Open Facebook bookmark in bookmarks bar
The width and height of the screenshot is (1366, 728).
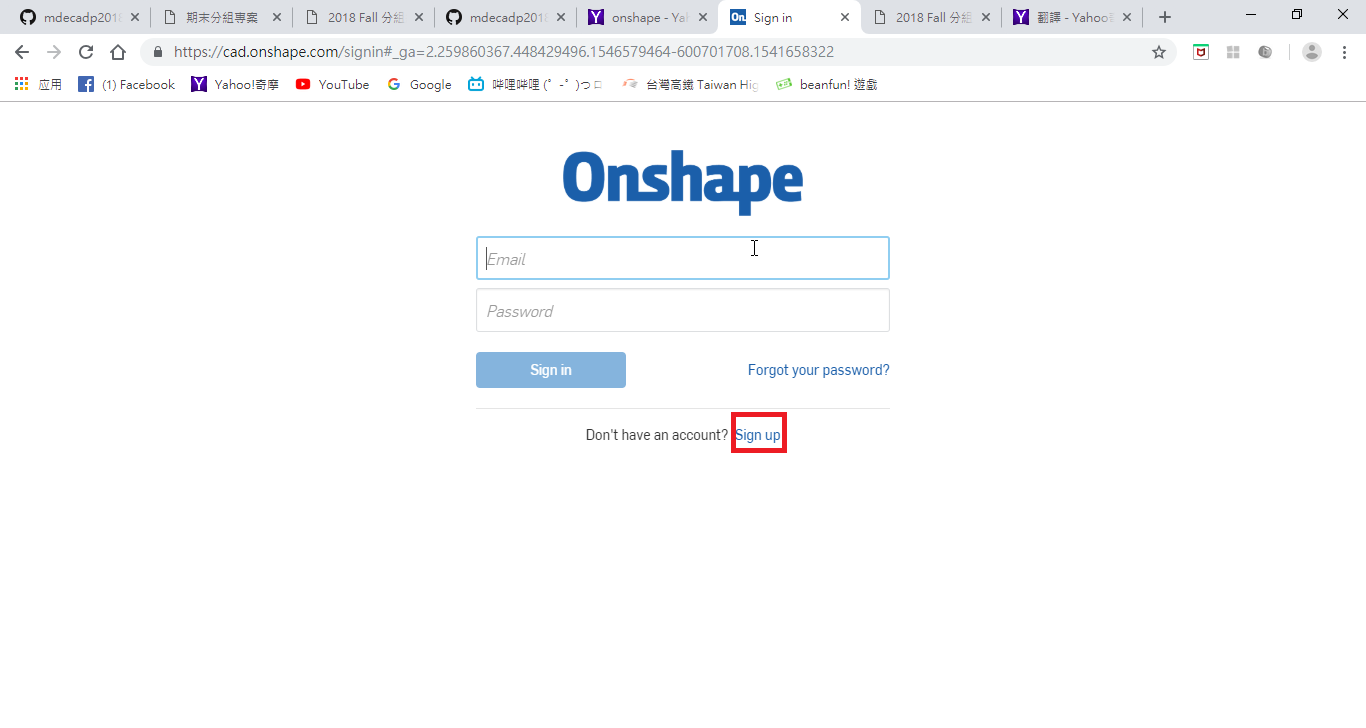pyautogui.click(x=126, y=85)
